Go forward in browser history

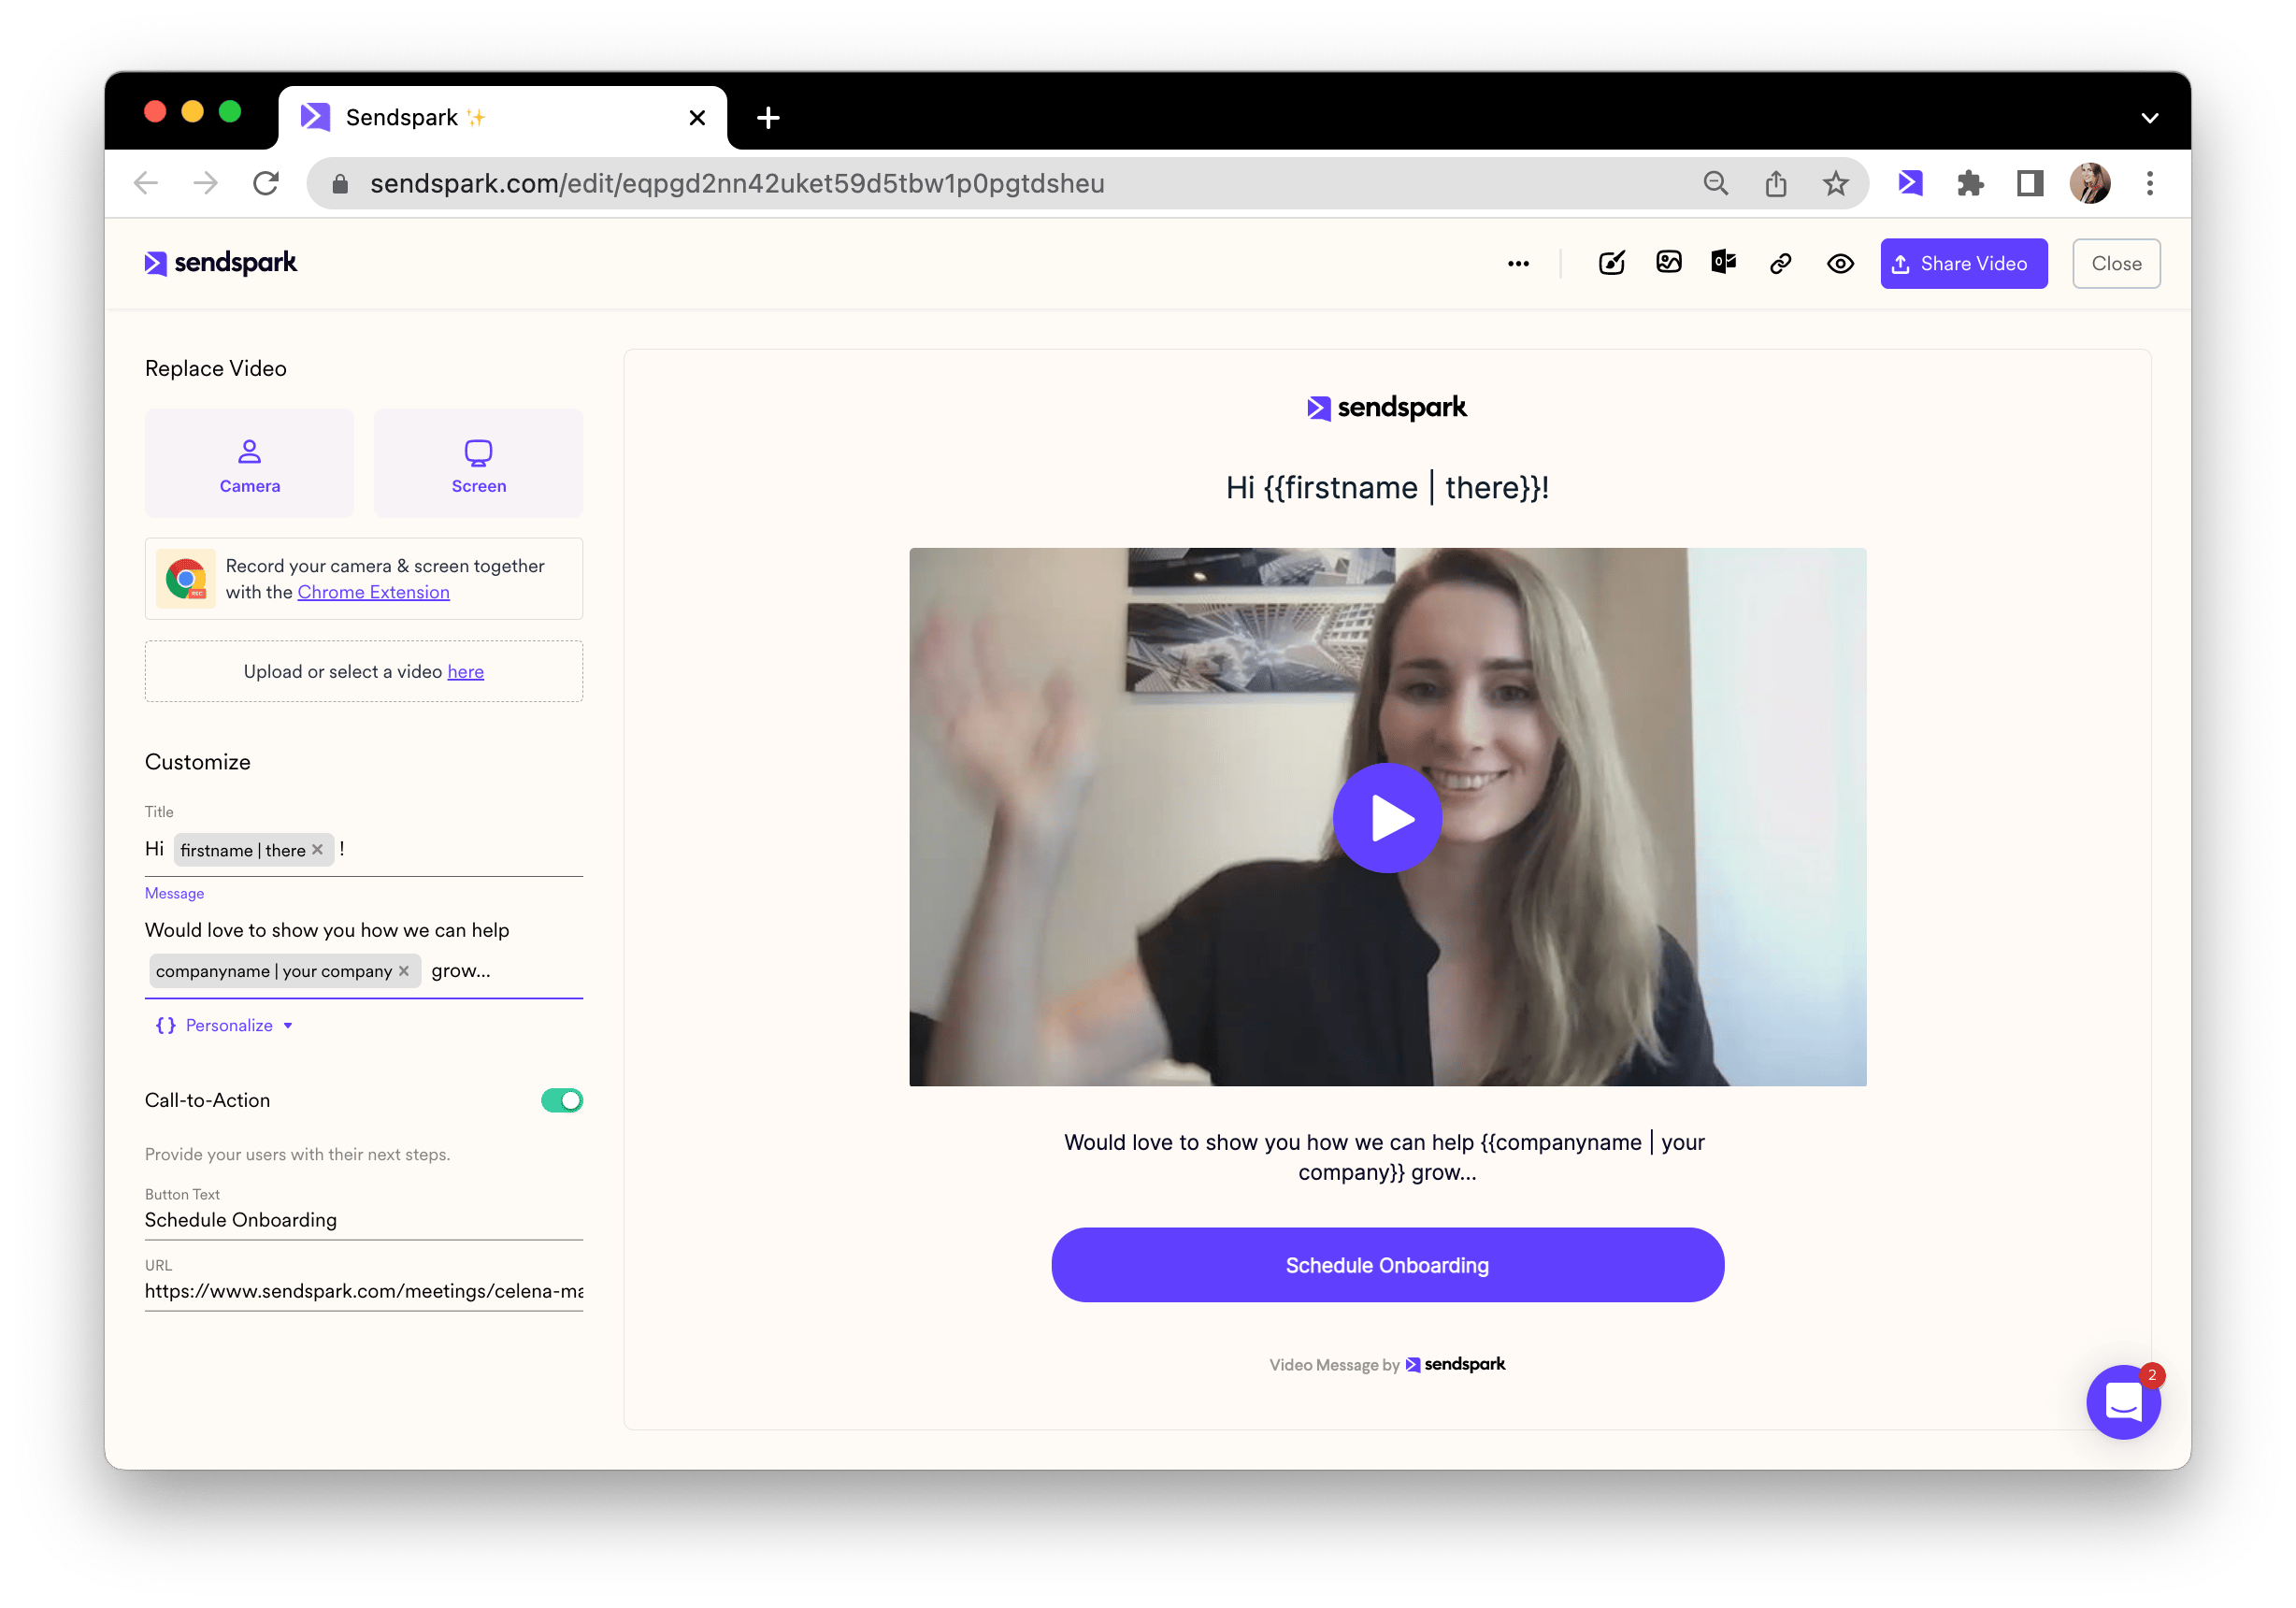tap(205, 183)
